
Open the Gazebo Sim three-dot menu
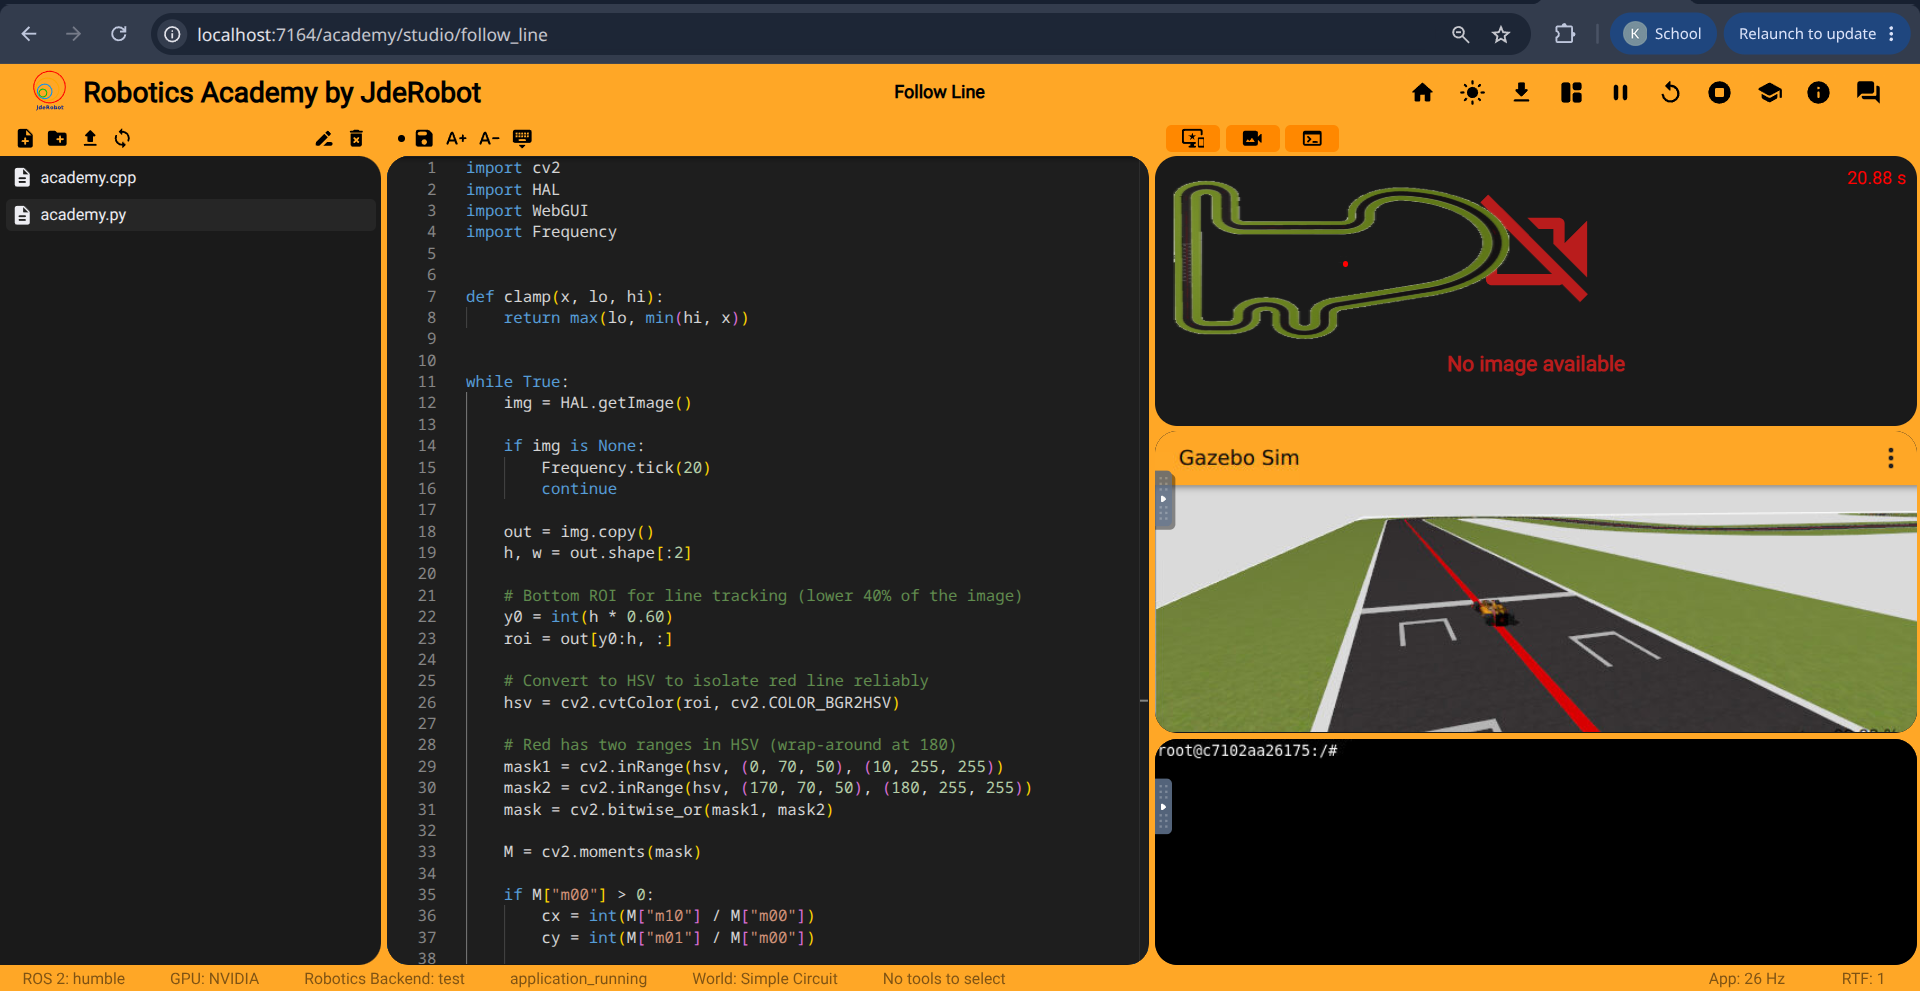tap(1890, 458)
